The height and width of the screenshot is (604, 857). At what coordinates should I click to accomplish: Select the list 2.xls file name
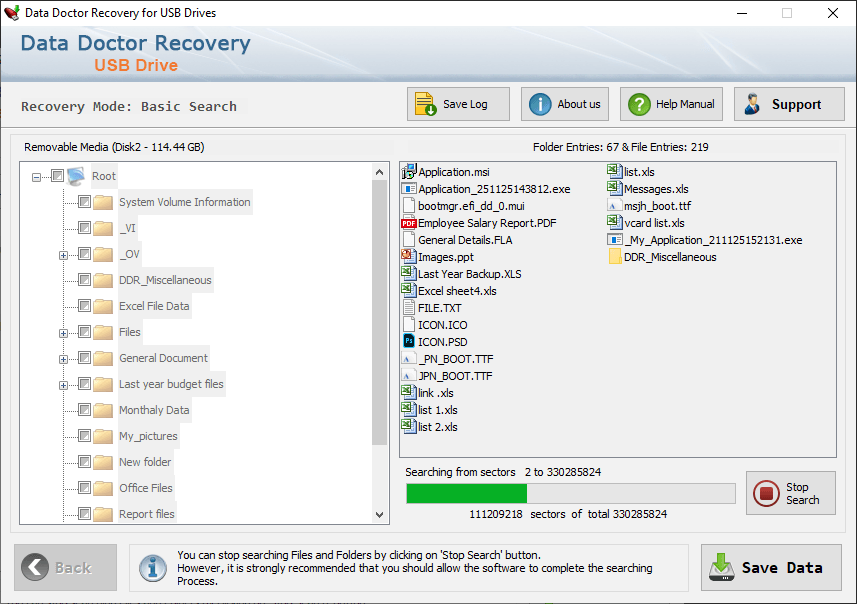click(438, 427)
